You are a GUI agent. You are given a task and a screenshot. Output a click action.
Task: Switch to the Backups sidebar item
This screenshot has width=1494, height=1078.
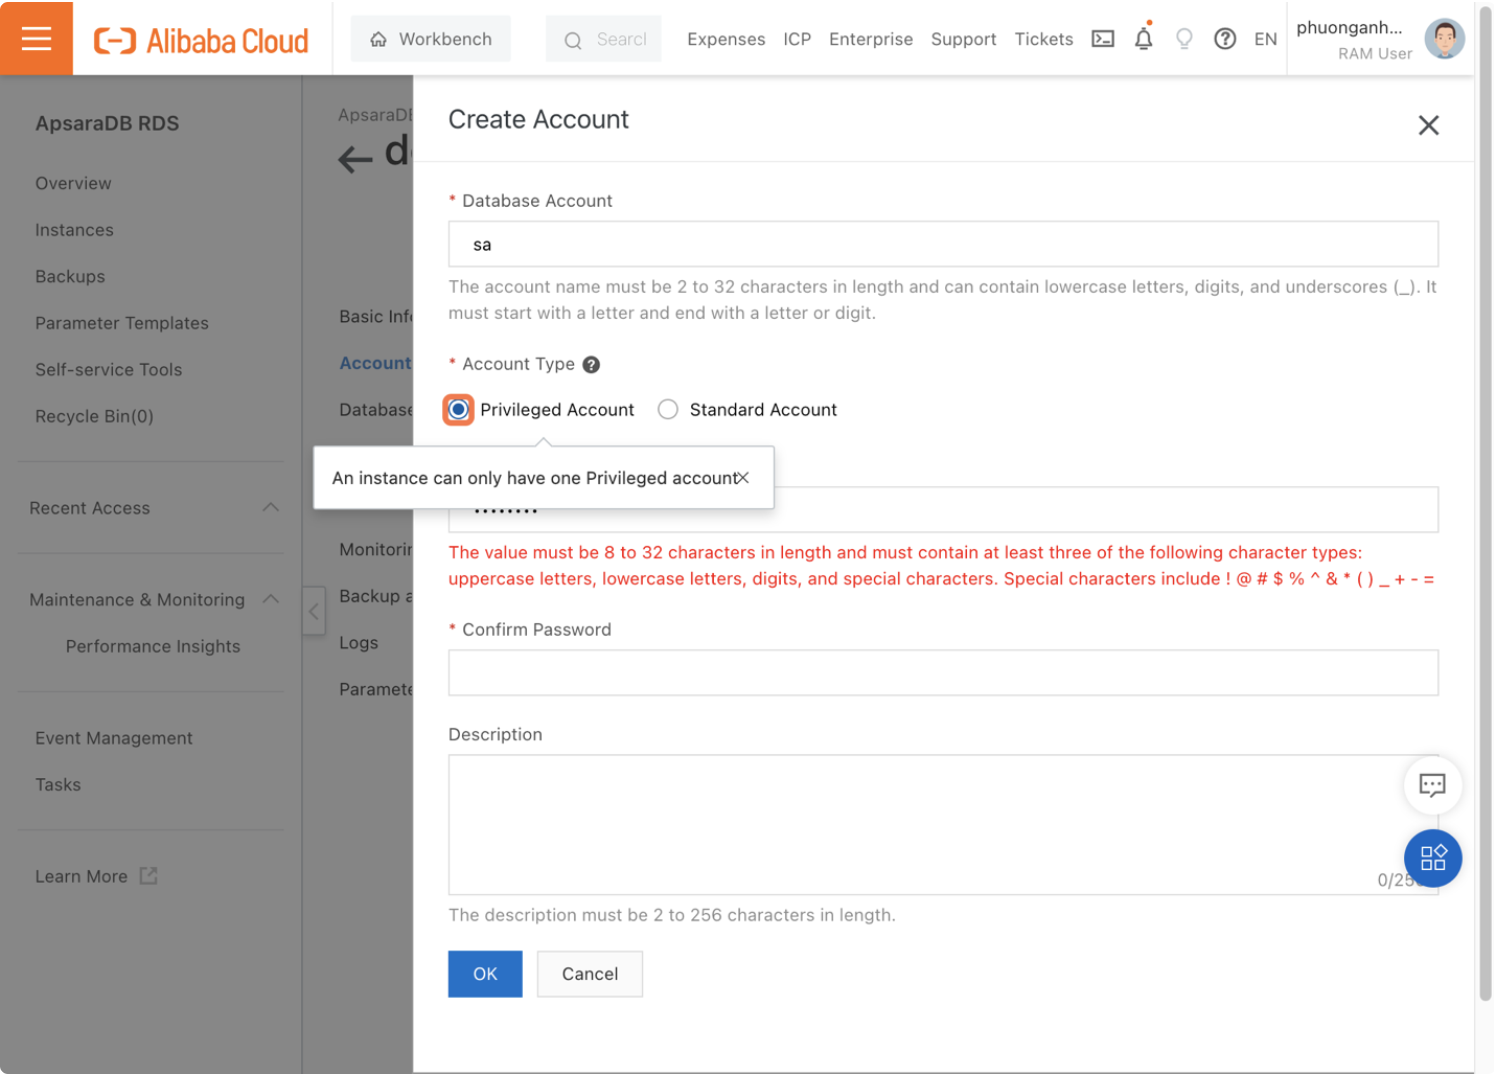(70, 276)
